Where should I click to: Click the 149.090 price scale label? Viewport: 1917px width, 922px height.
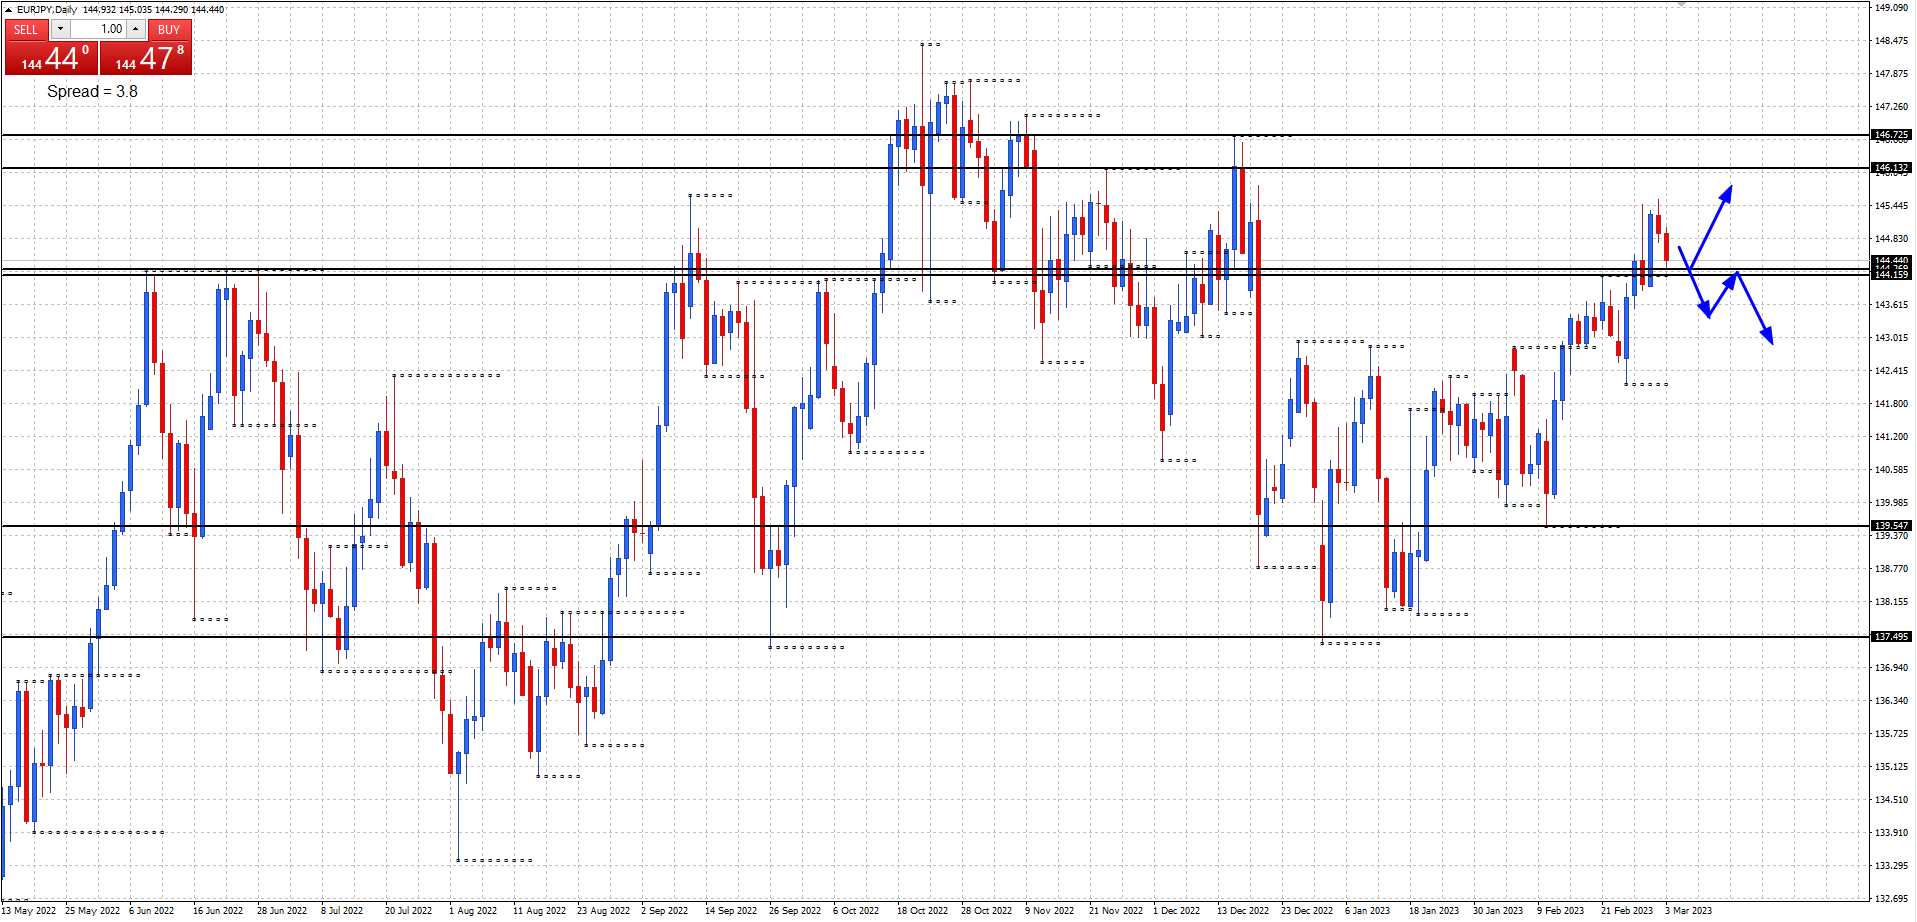(x=1891, y=8)
